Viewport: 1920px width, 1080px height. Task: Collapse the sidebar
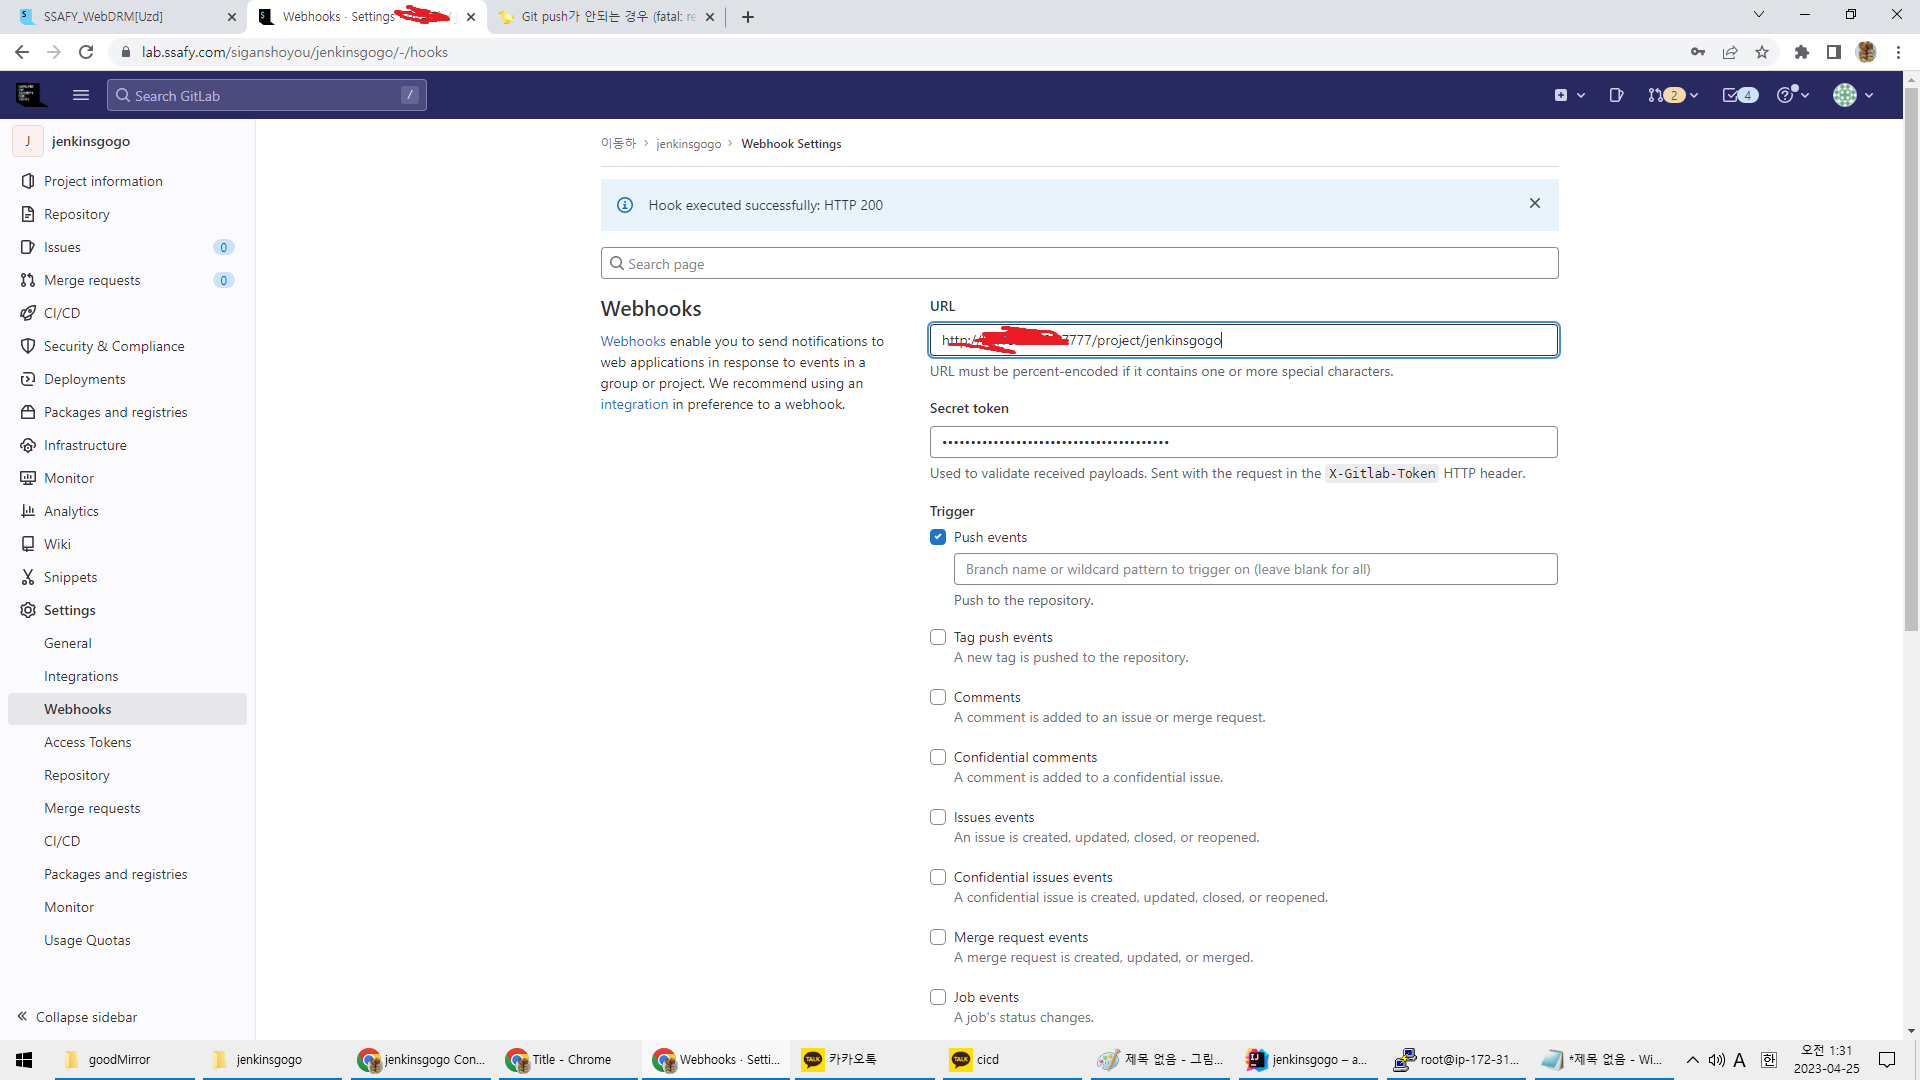(77, 1017)
